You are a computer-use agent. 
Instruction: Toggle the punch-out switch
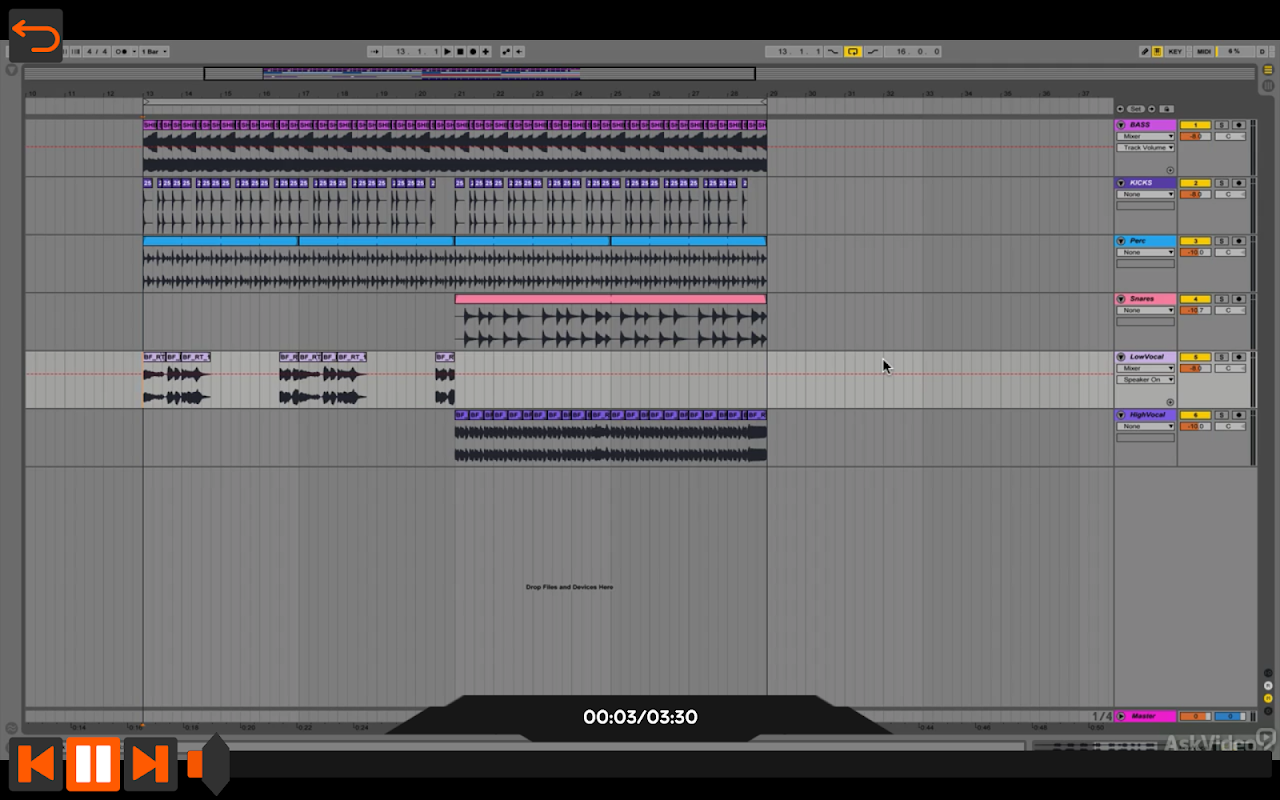pyautogui.click(x=872, y=51)
